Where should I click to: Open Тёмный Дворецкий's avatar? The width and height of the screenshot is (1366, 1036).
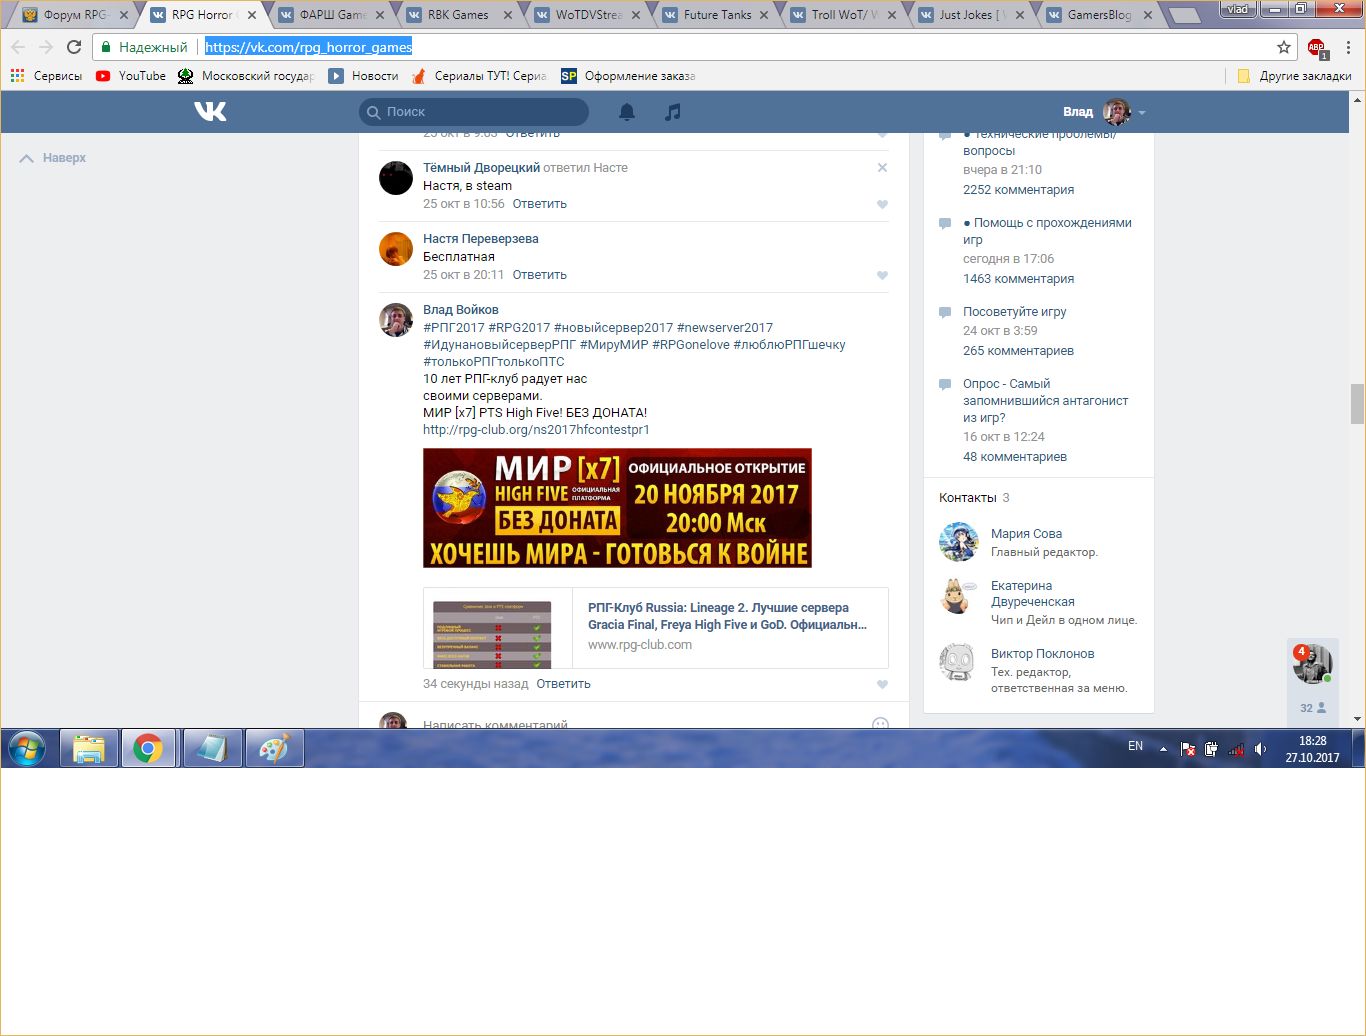pyautogui.click(x=396, y=178)
